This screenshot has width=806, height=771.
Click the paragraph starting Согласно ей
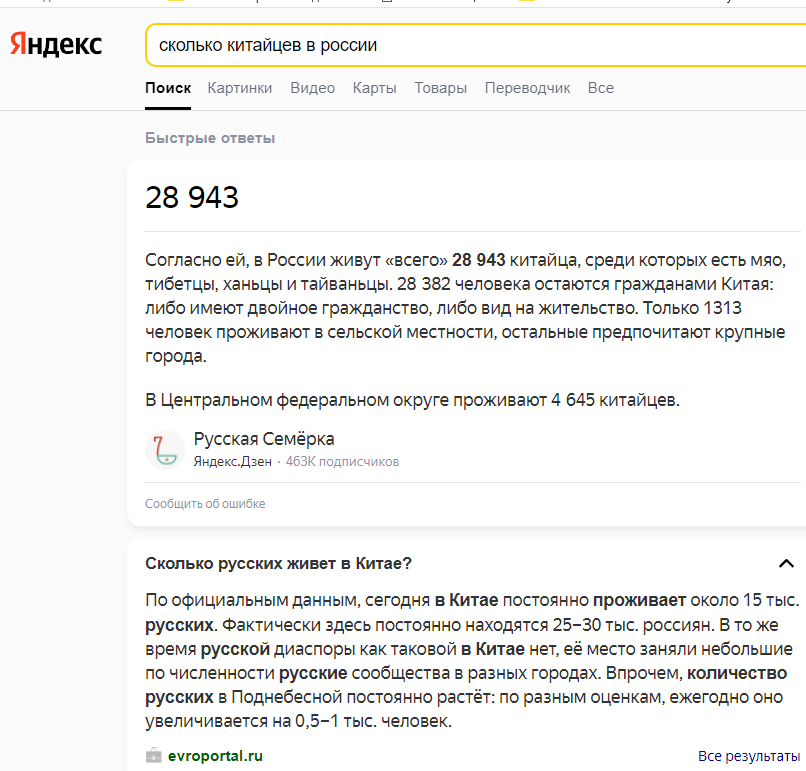coord(466,308)
